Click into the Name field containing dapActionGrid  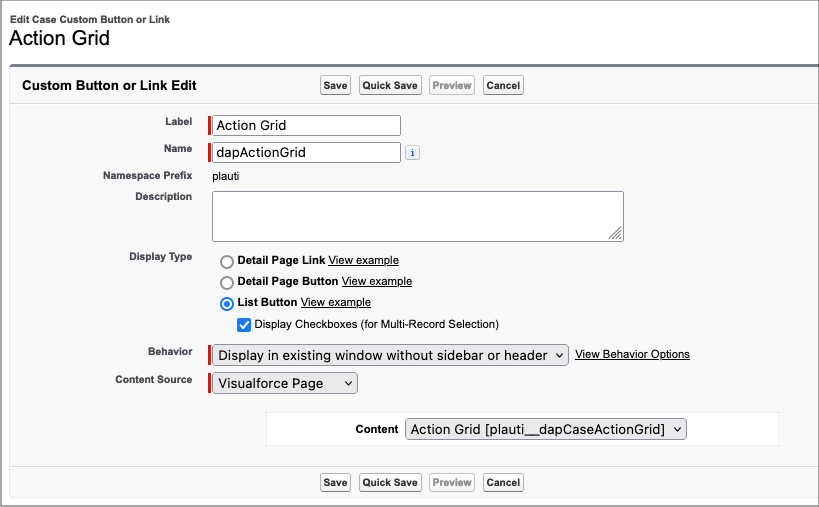306,152
